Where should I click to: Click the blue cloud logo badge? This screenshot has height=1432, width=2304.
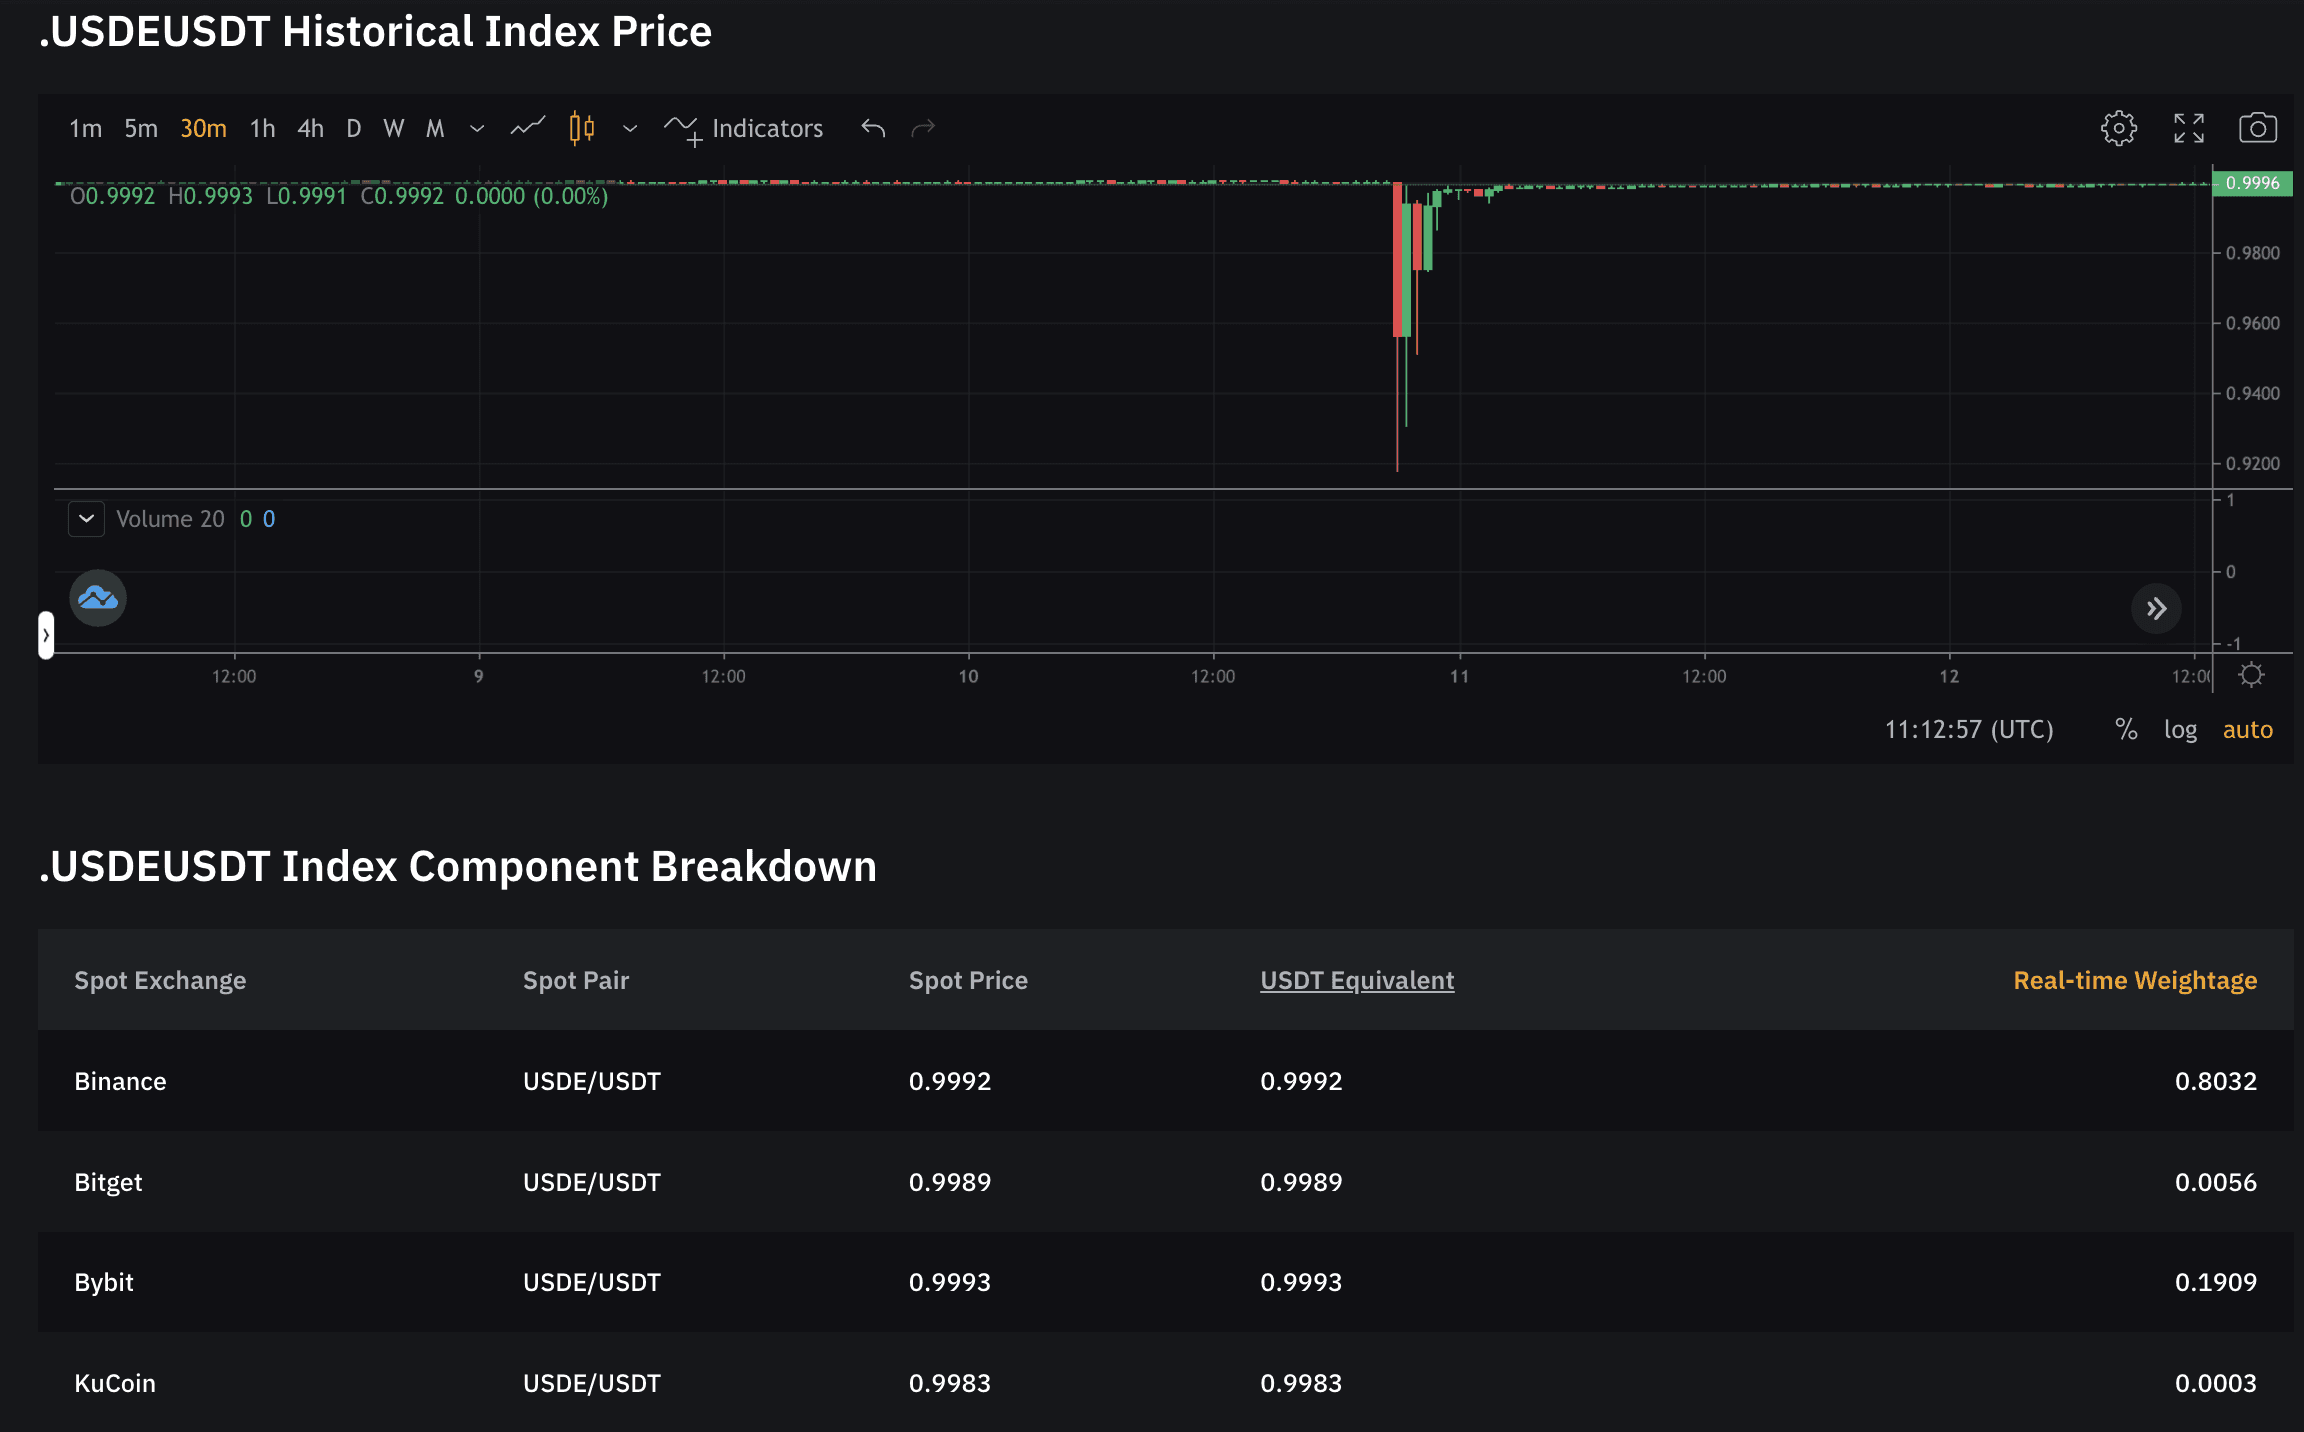pos(98,598)
